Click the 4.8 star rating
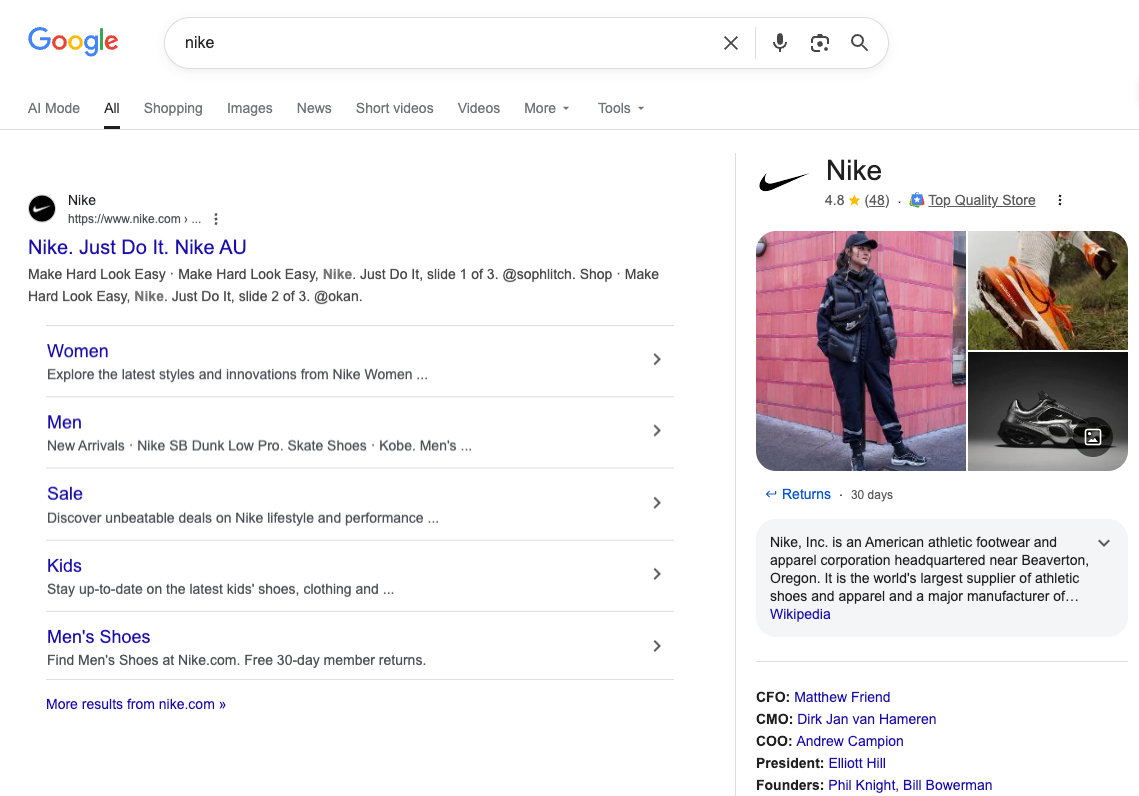Viewport: 1139px width, 796px height. tap(842, 200)
